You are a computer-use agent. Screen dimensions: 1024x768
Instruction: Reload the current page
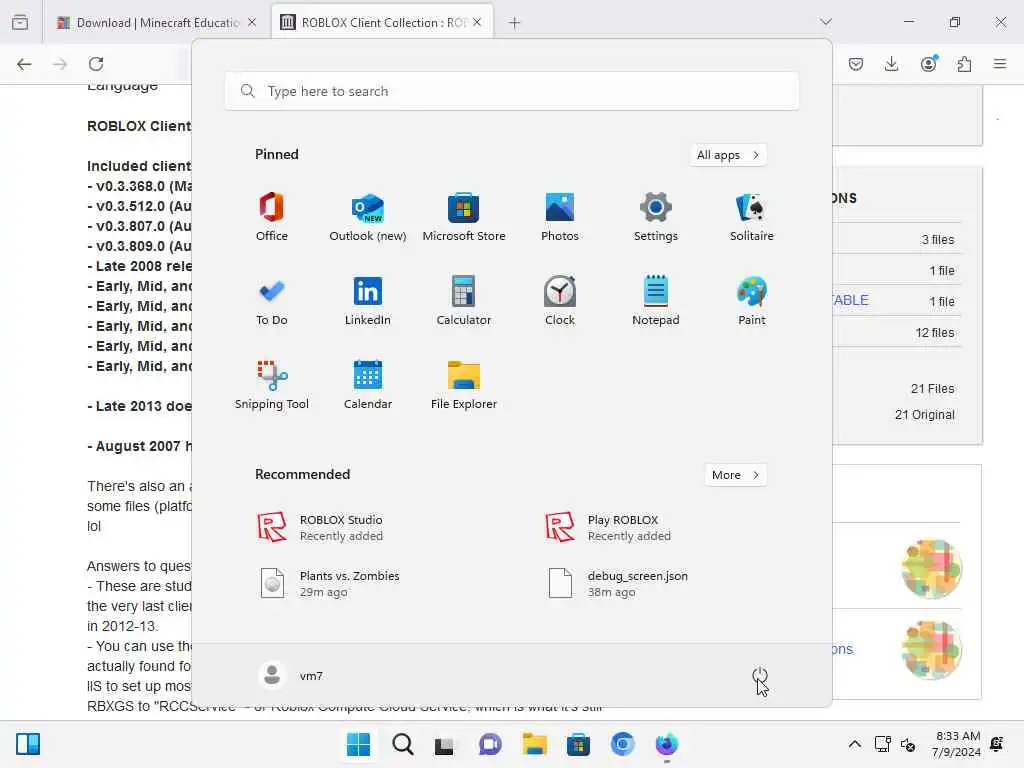(96, 64)
